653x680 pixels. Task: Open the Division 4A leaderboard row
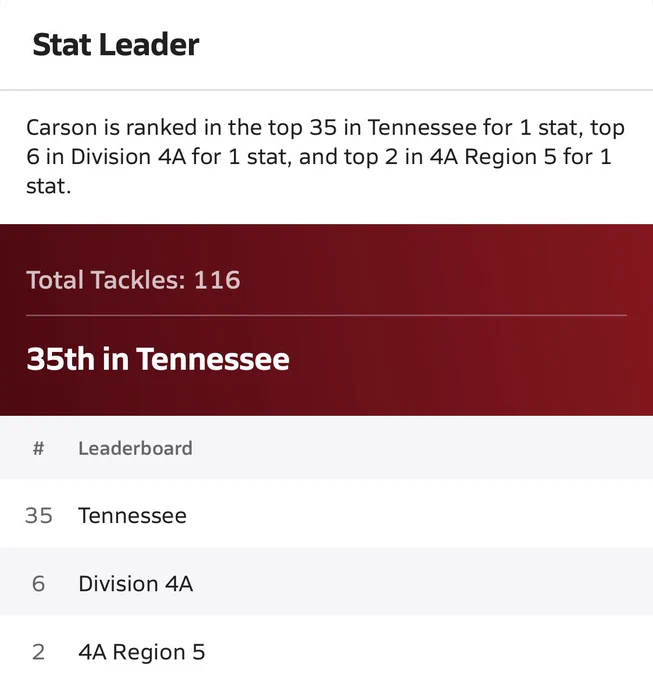(326, 582)
